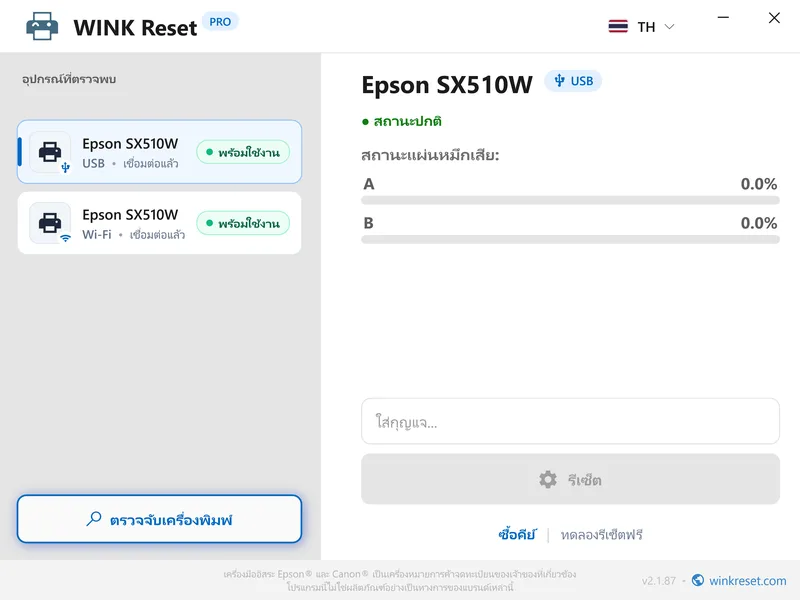800x600 pixels.
Task: Click the printer icon on the Wi-Fi device
Action: pyautogui.click(x=50, y=223)
